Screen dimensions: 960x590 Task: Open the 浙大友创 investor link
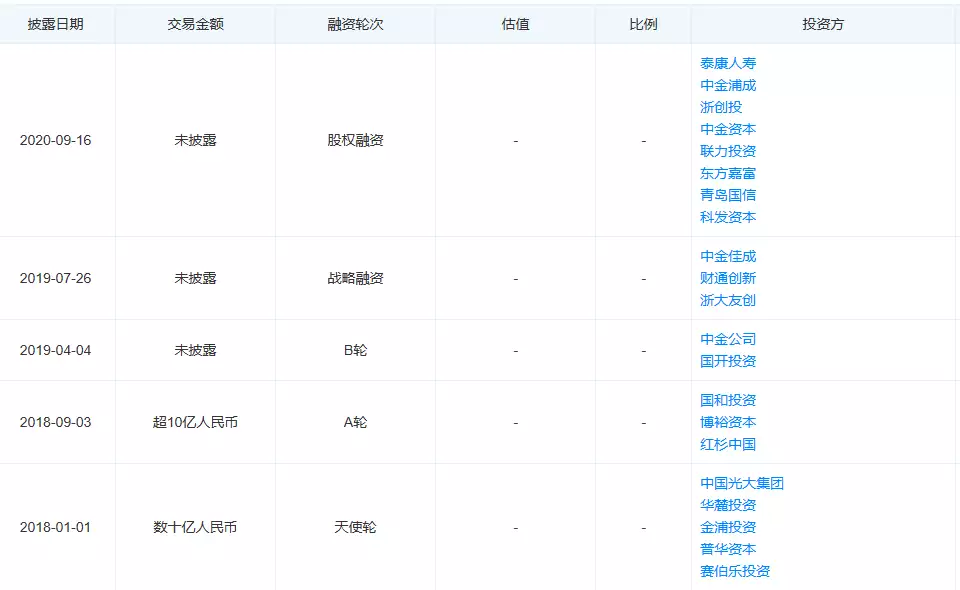(728, 301)
